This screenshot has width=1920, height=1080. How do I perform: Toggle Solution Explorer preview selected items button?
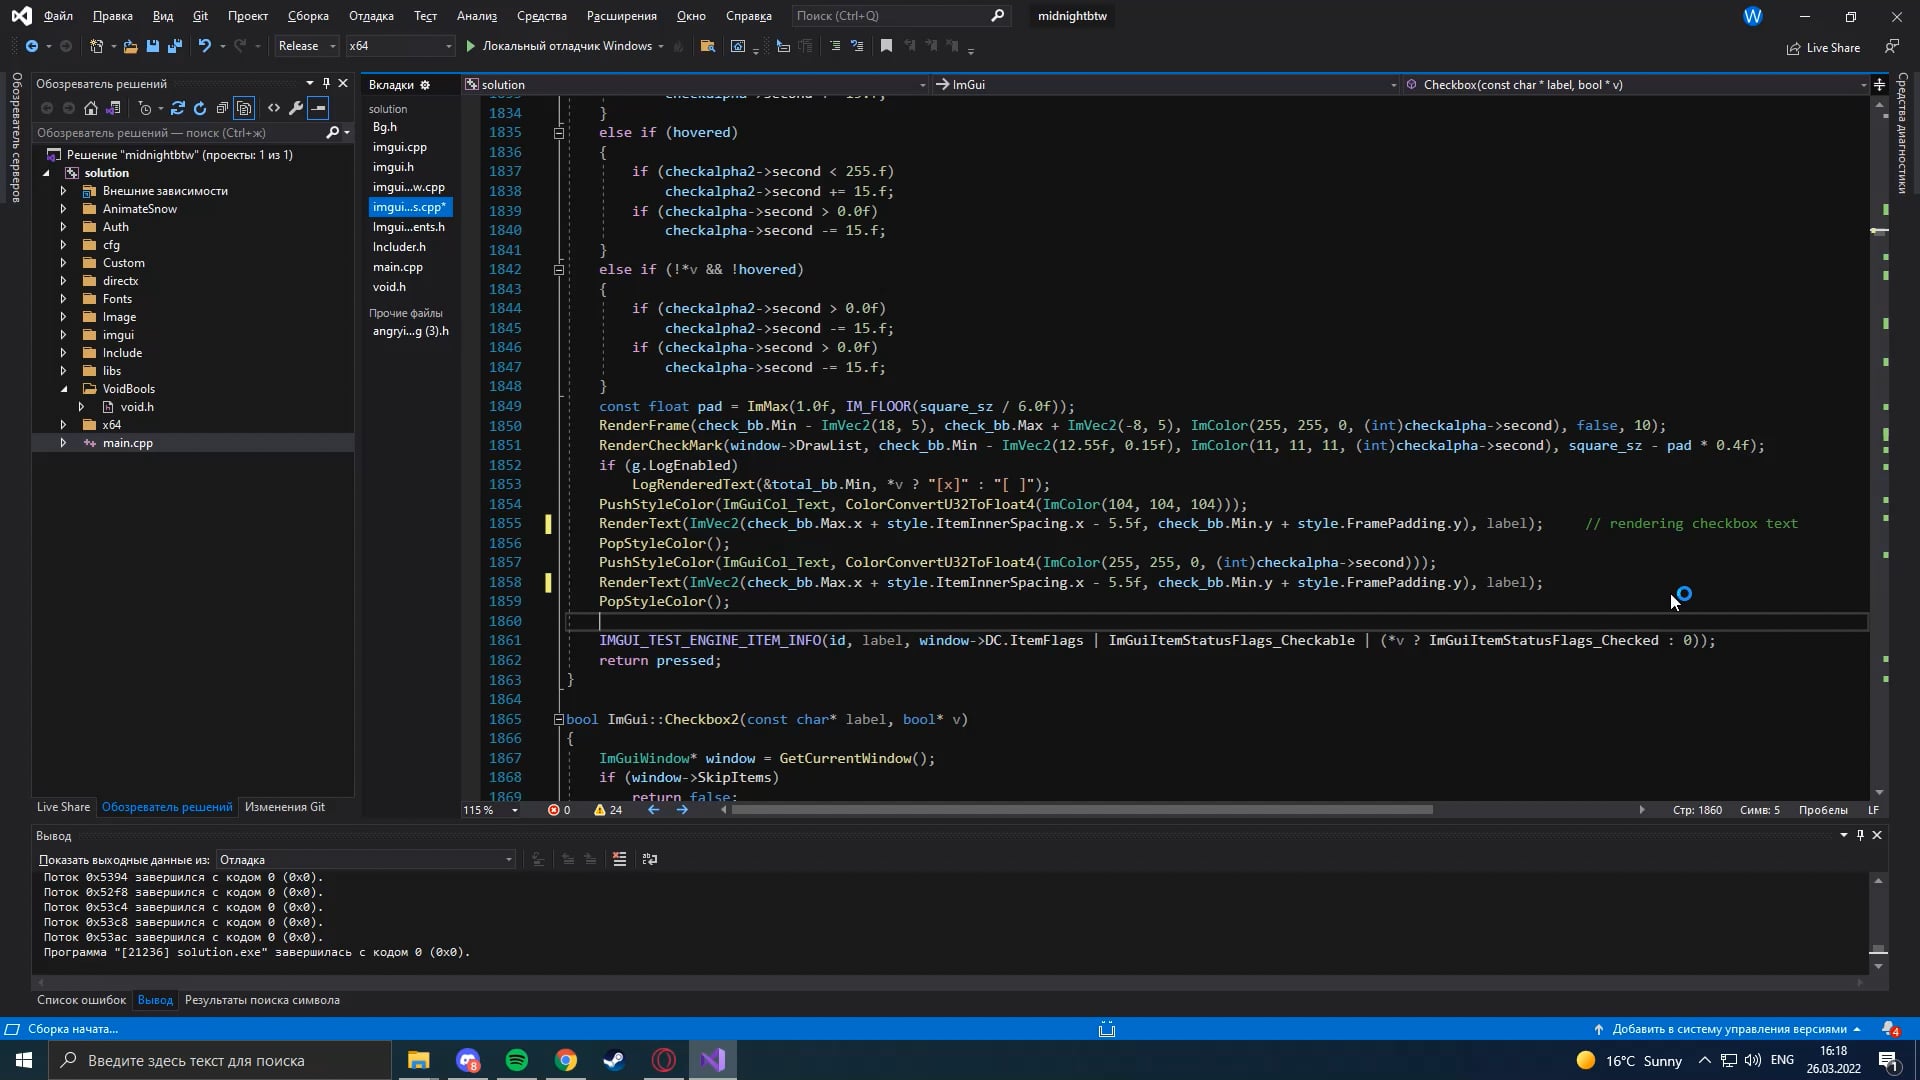pyautogui.click(x=318, y=108)
